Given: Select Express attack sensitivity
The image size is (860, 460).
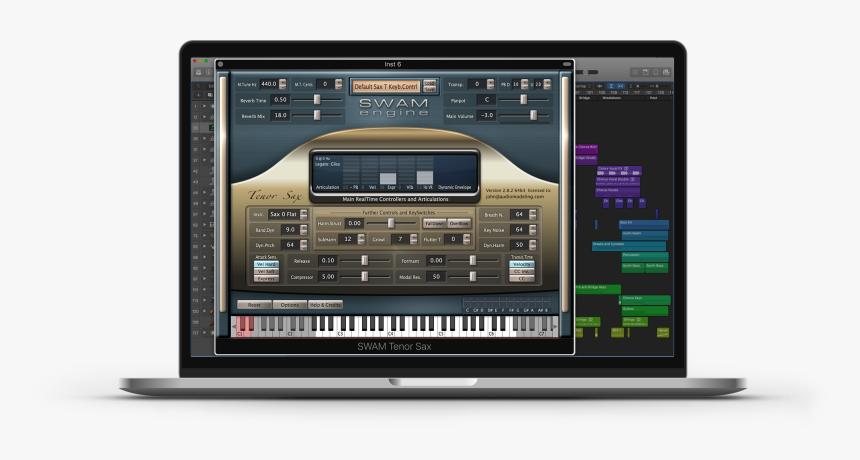Looking at the screenshot, I should 266,279.
